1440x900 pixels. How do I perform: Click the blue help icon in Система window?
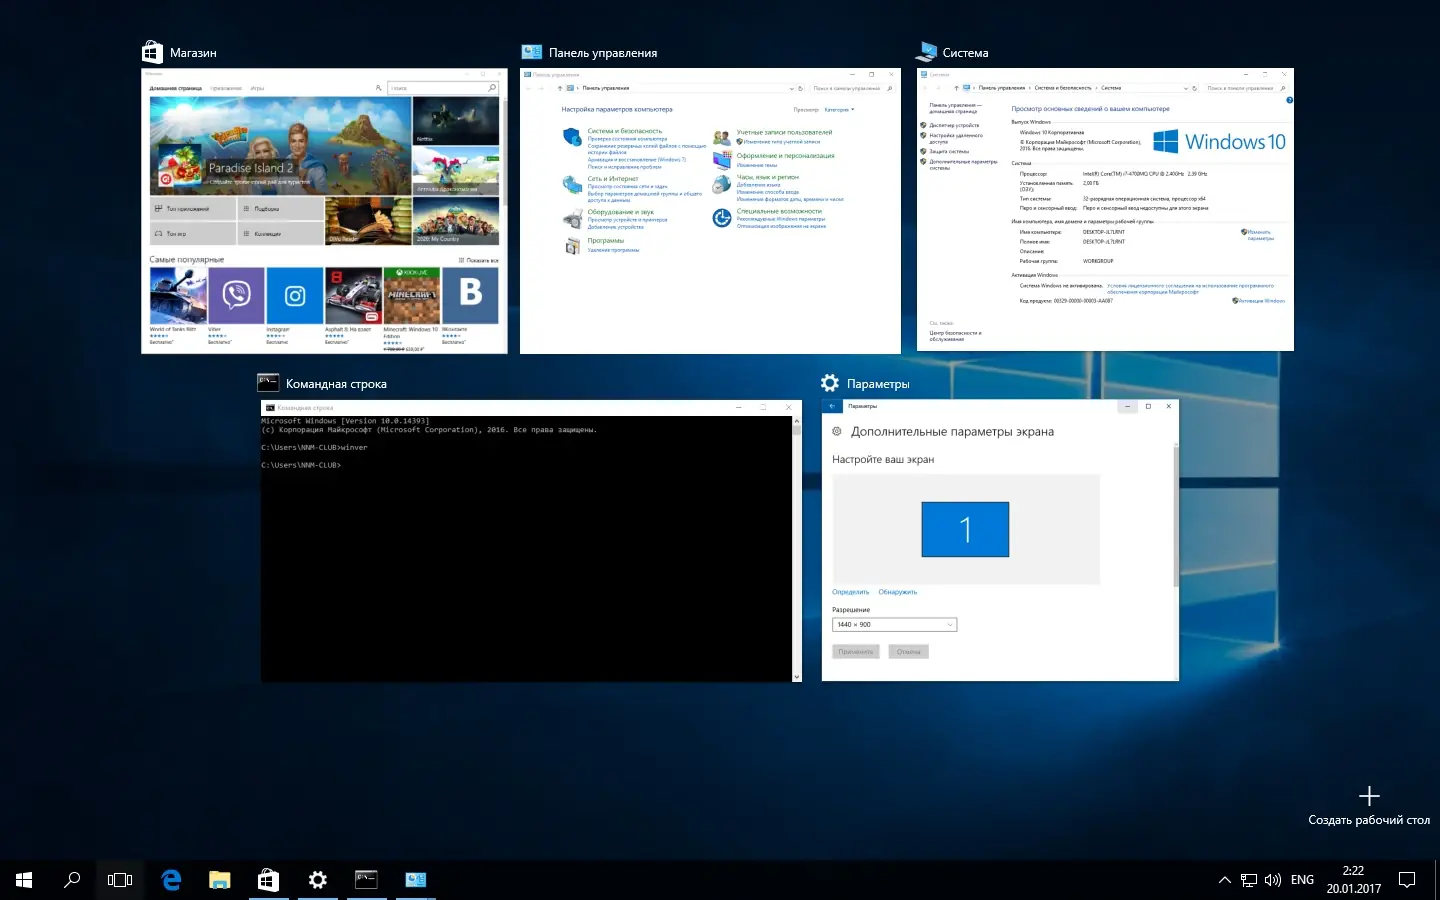pyautogui.click(x=1289, y=100)
